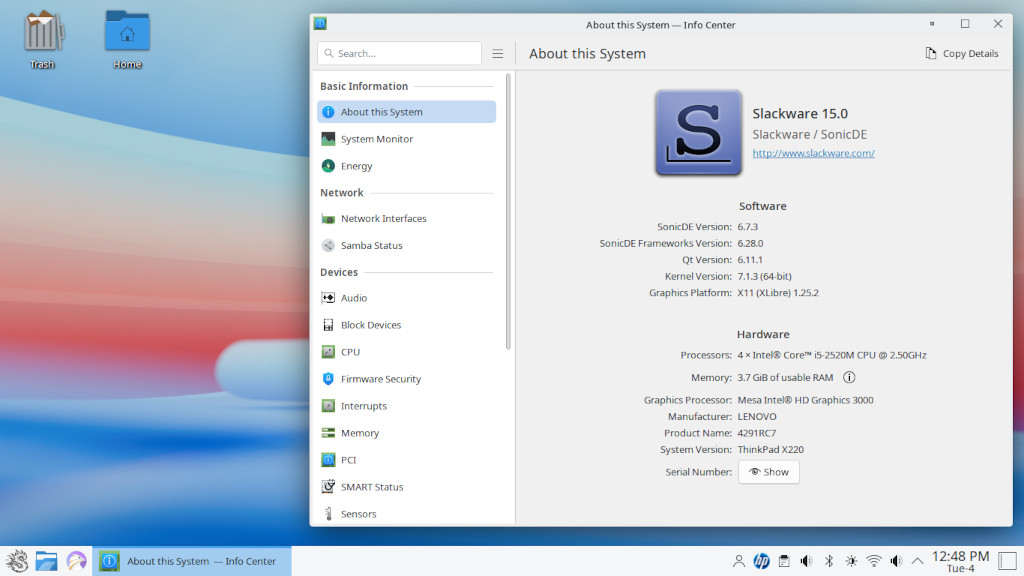Click the Slackware / SonicDE subtitle
1024x576 pixels.
pyautogui.click(x=810, y=135)
